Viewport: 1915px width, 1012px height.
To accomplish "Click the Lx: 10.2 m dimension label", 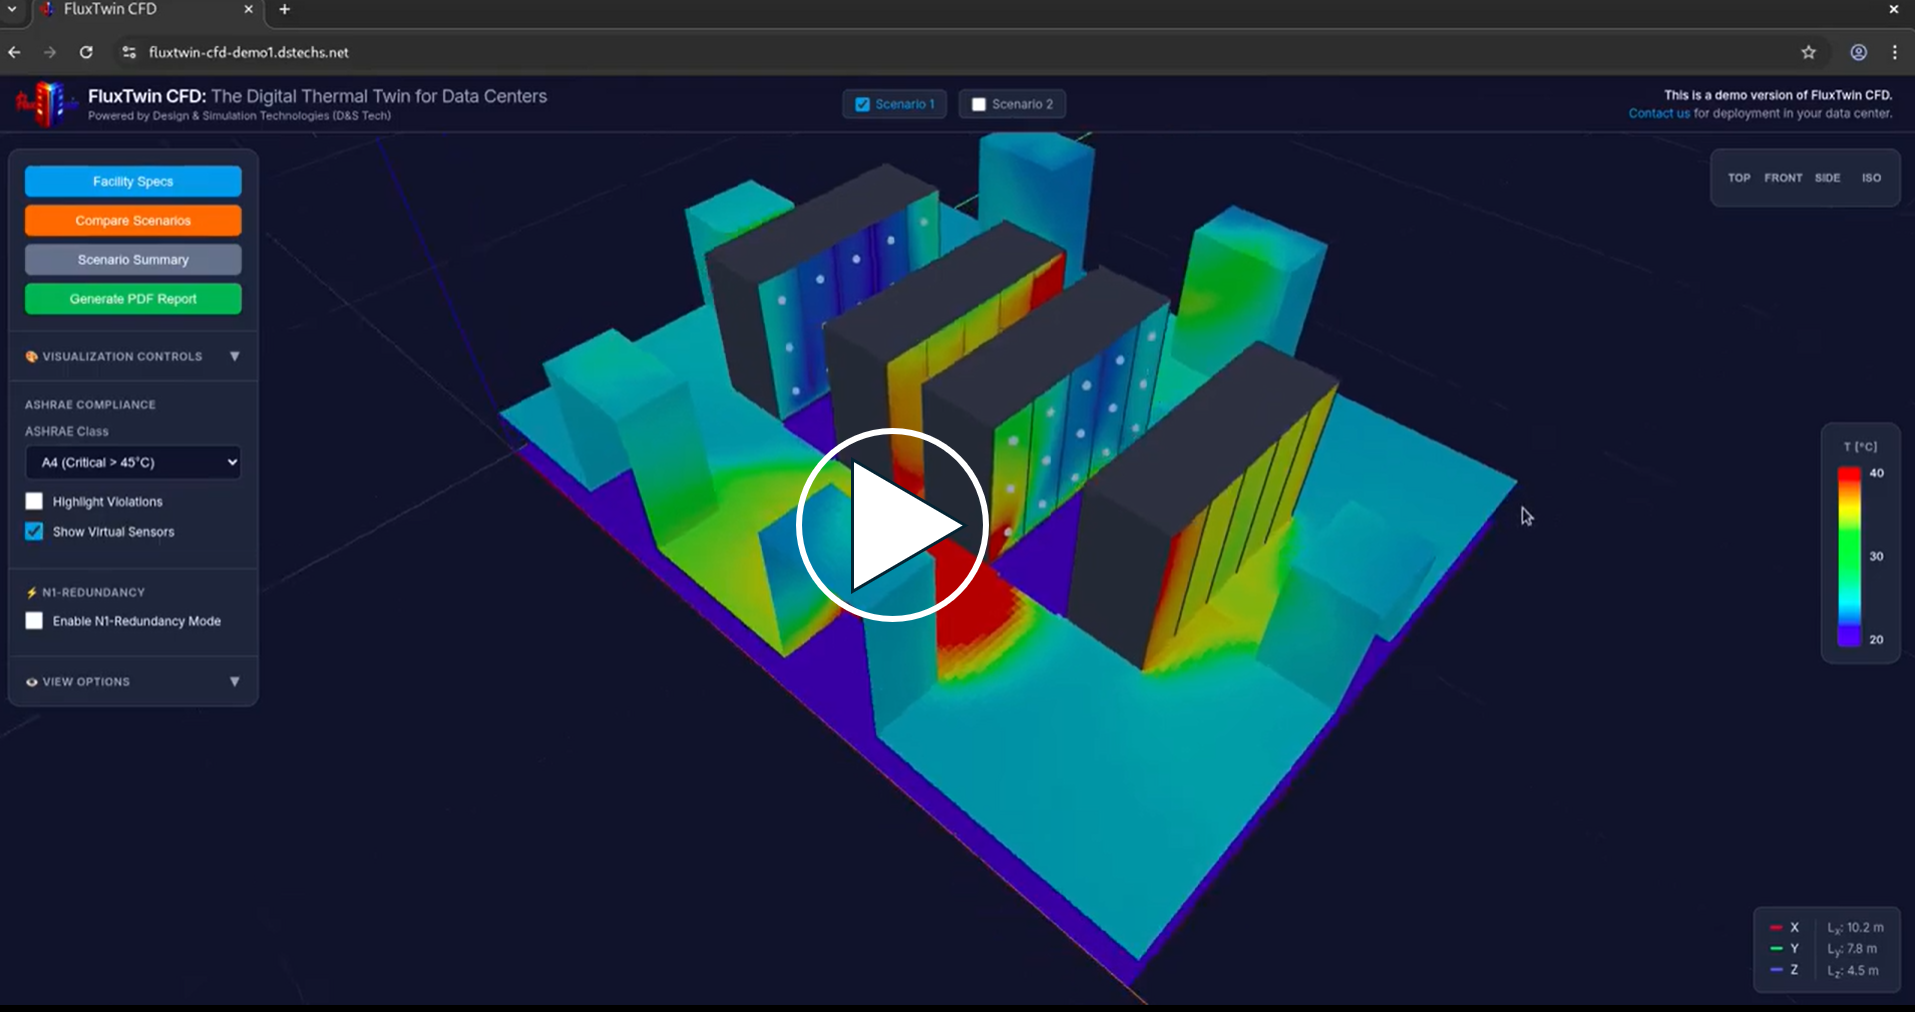I will [x=1855, y=927].
